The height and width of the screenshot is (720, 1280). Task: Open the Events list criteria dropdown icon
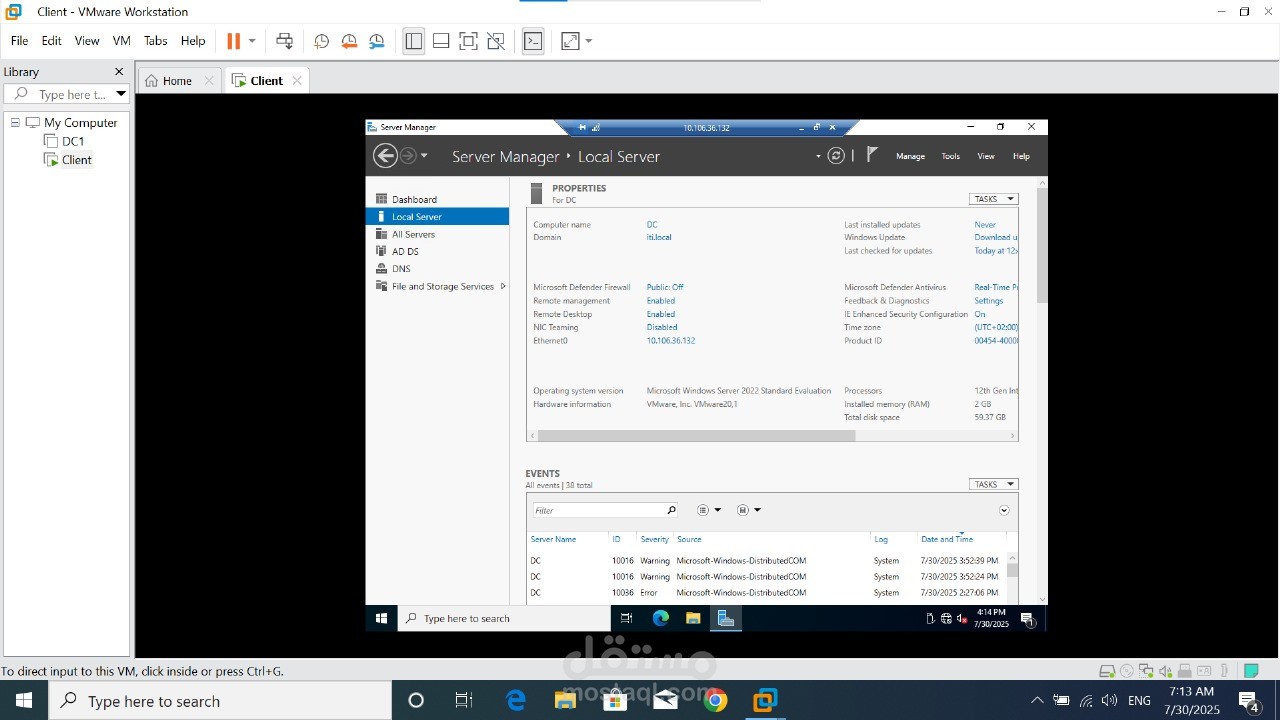click(709, 510)
